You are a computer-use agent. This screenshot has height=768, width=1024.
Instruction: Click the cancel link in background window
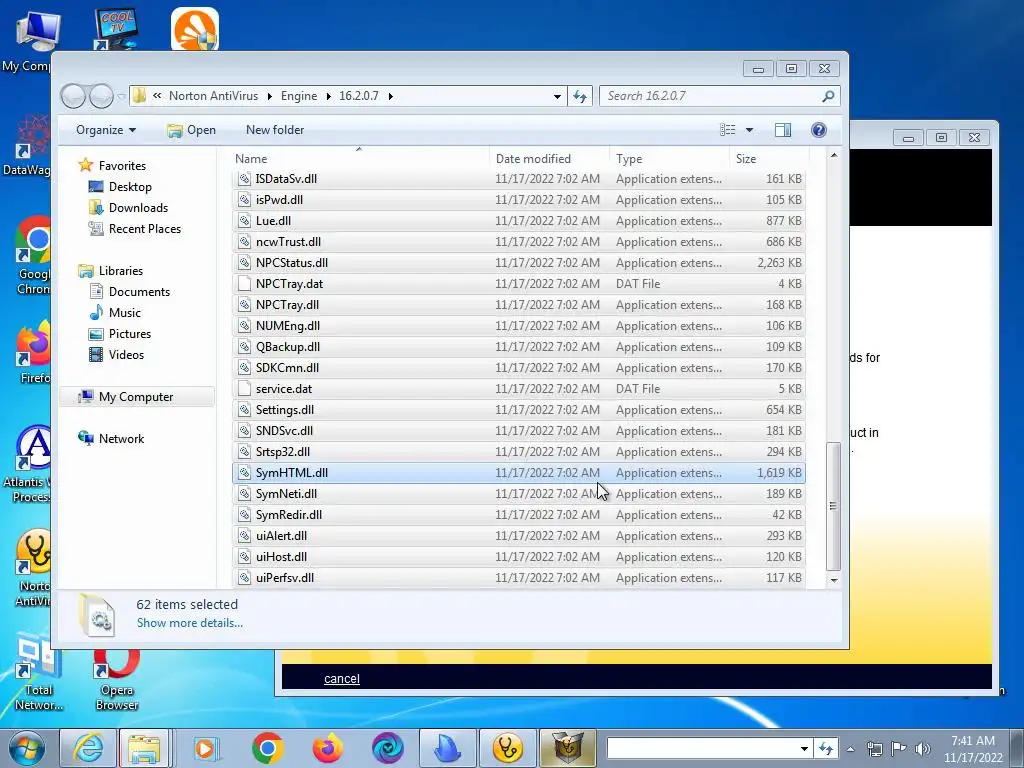(x=342, y=679)
